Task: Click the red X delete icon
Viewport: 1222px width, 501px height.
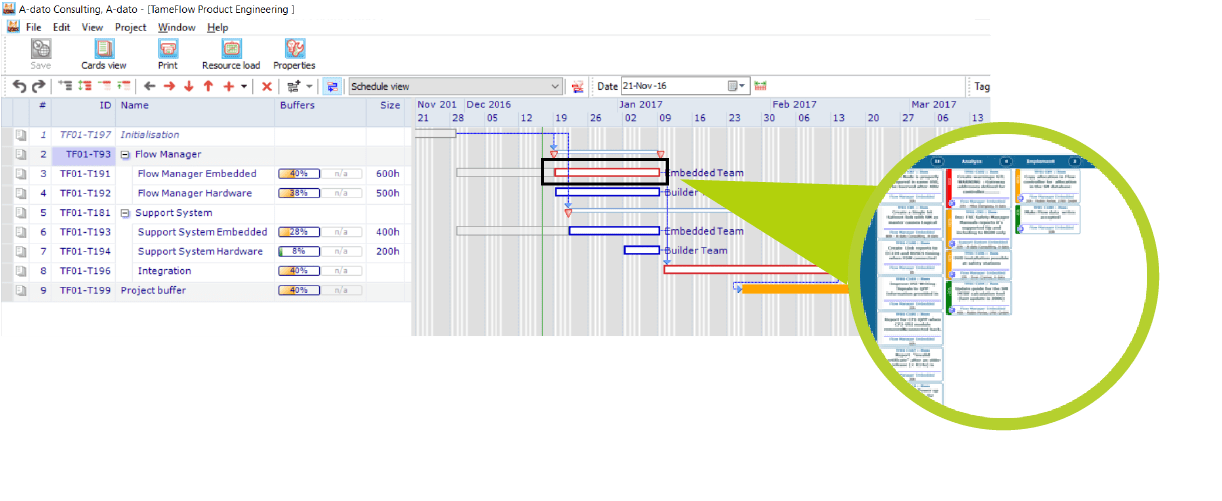Action: (267, 87)
